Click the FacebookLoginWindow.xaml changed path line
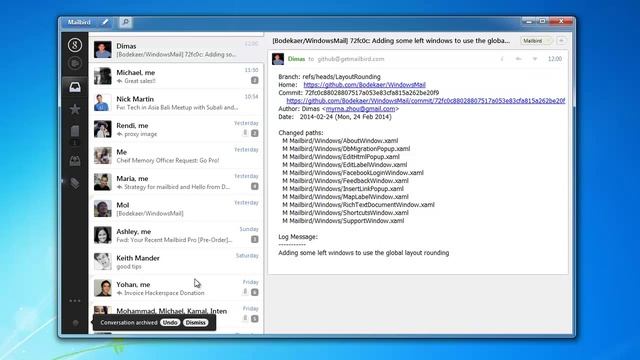 coord(353,173)
